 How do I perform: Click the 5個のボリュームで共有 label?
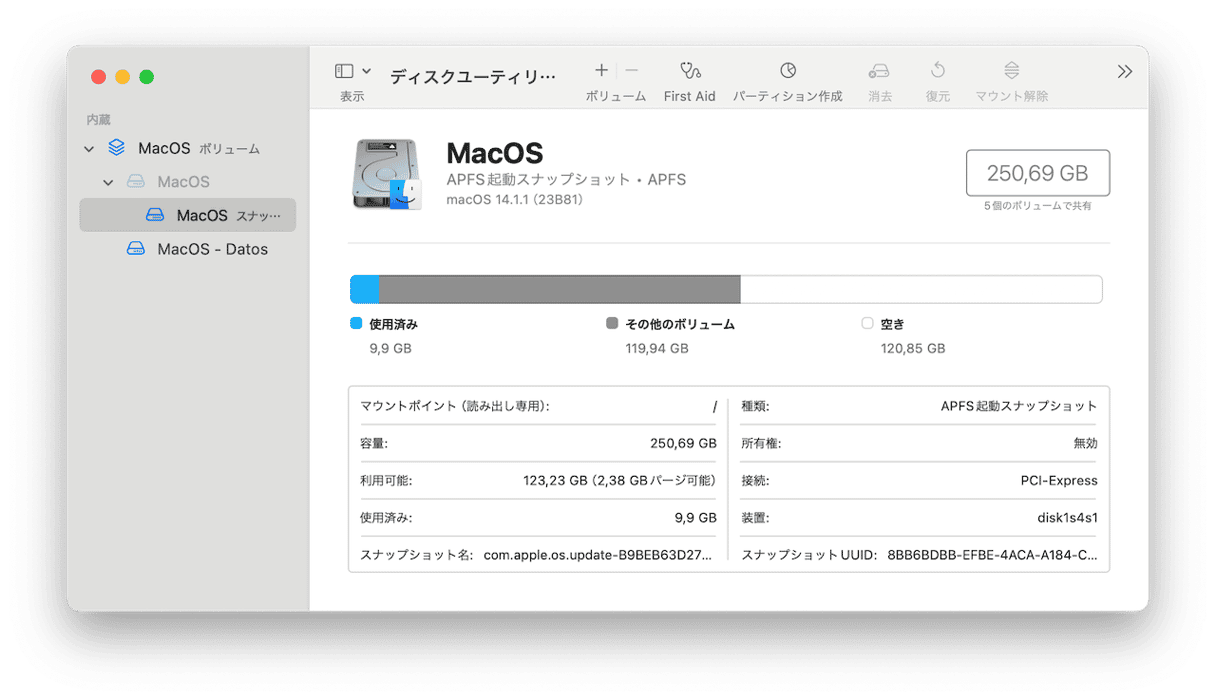pyautogui.click(x=1037, y=206)
